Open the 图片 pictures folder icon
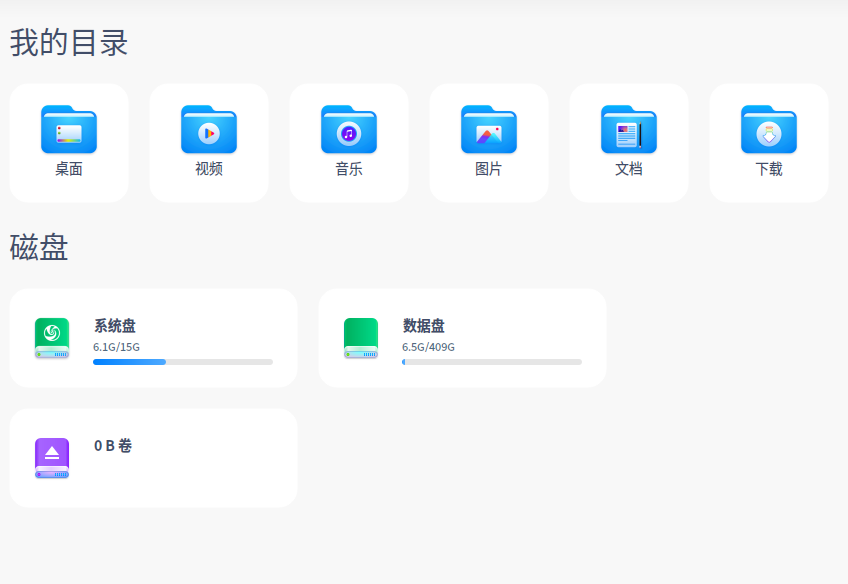848x584 pixels. 489,130
